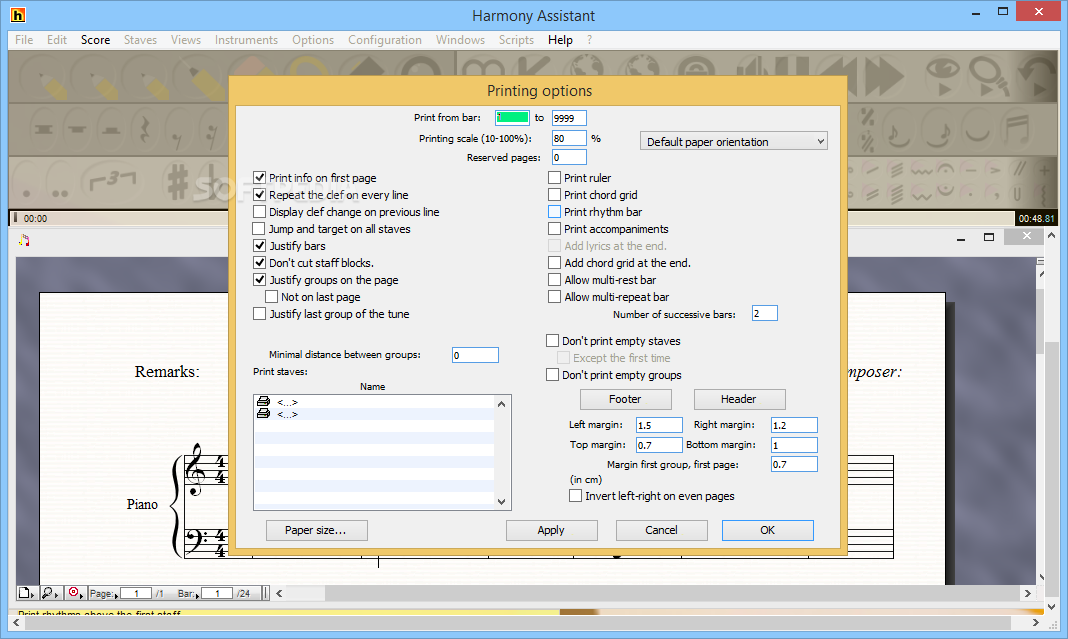Open the Page dropdown arrow in status bar
Viewport: 1068px width, 639px height.
[x=116, y=595]
